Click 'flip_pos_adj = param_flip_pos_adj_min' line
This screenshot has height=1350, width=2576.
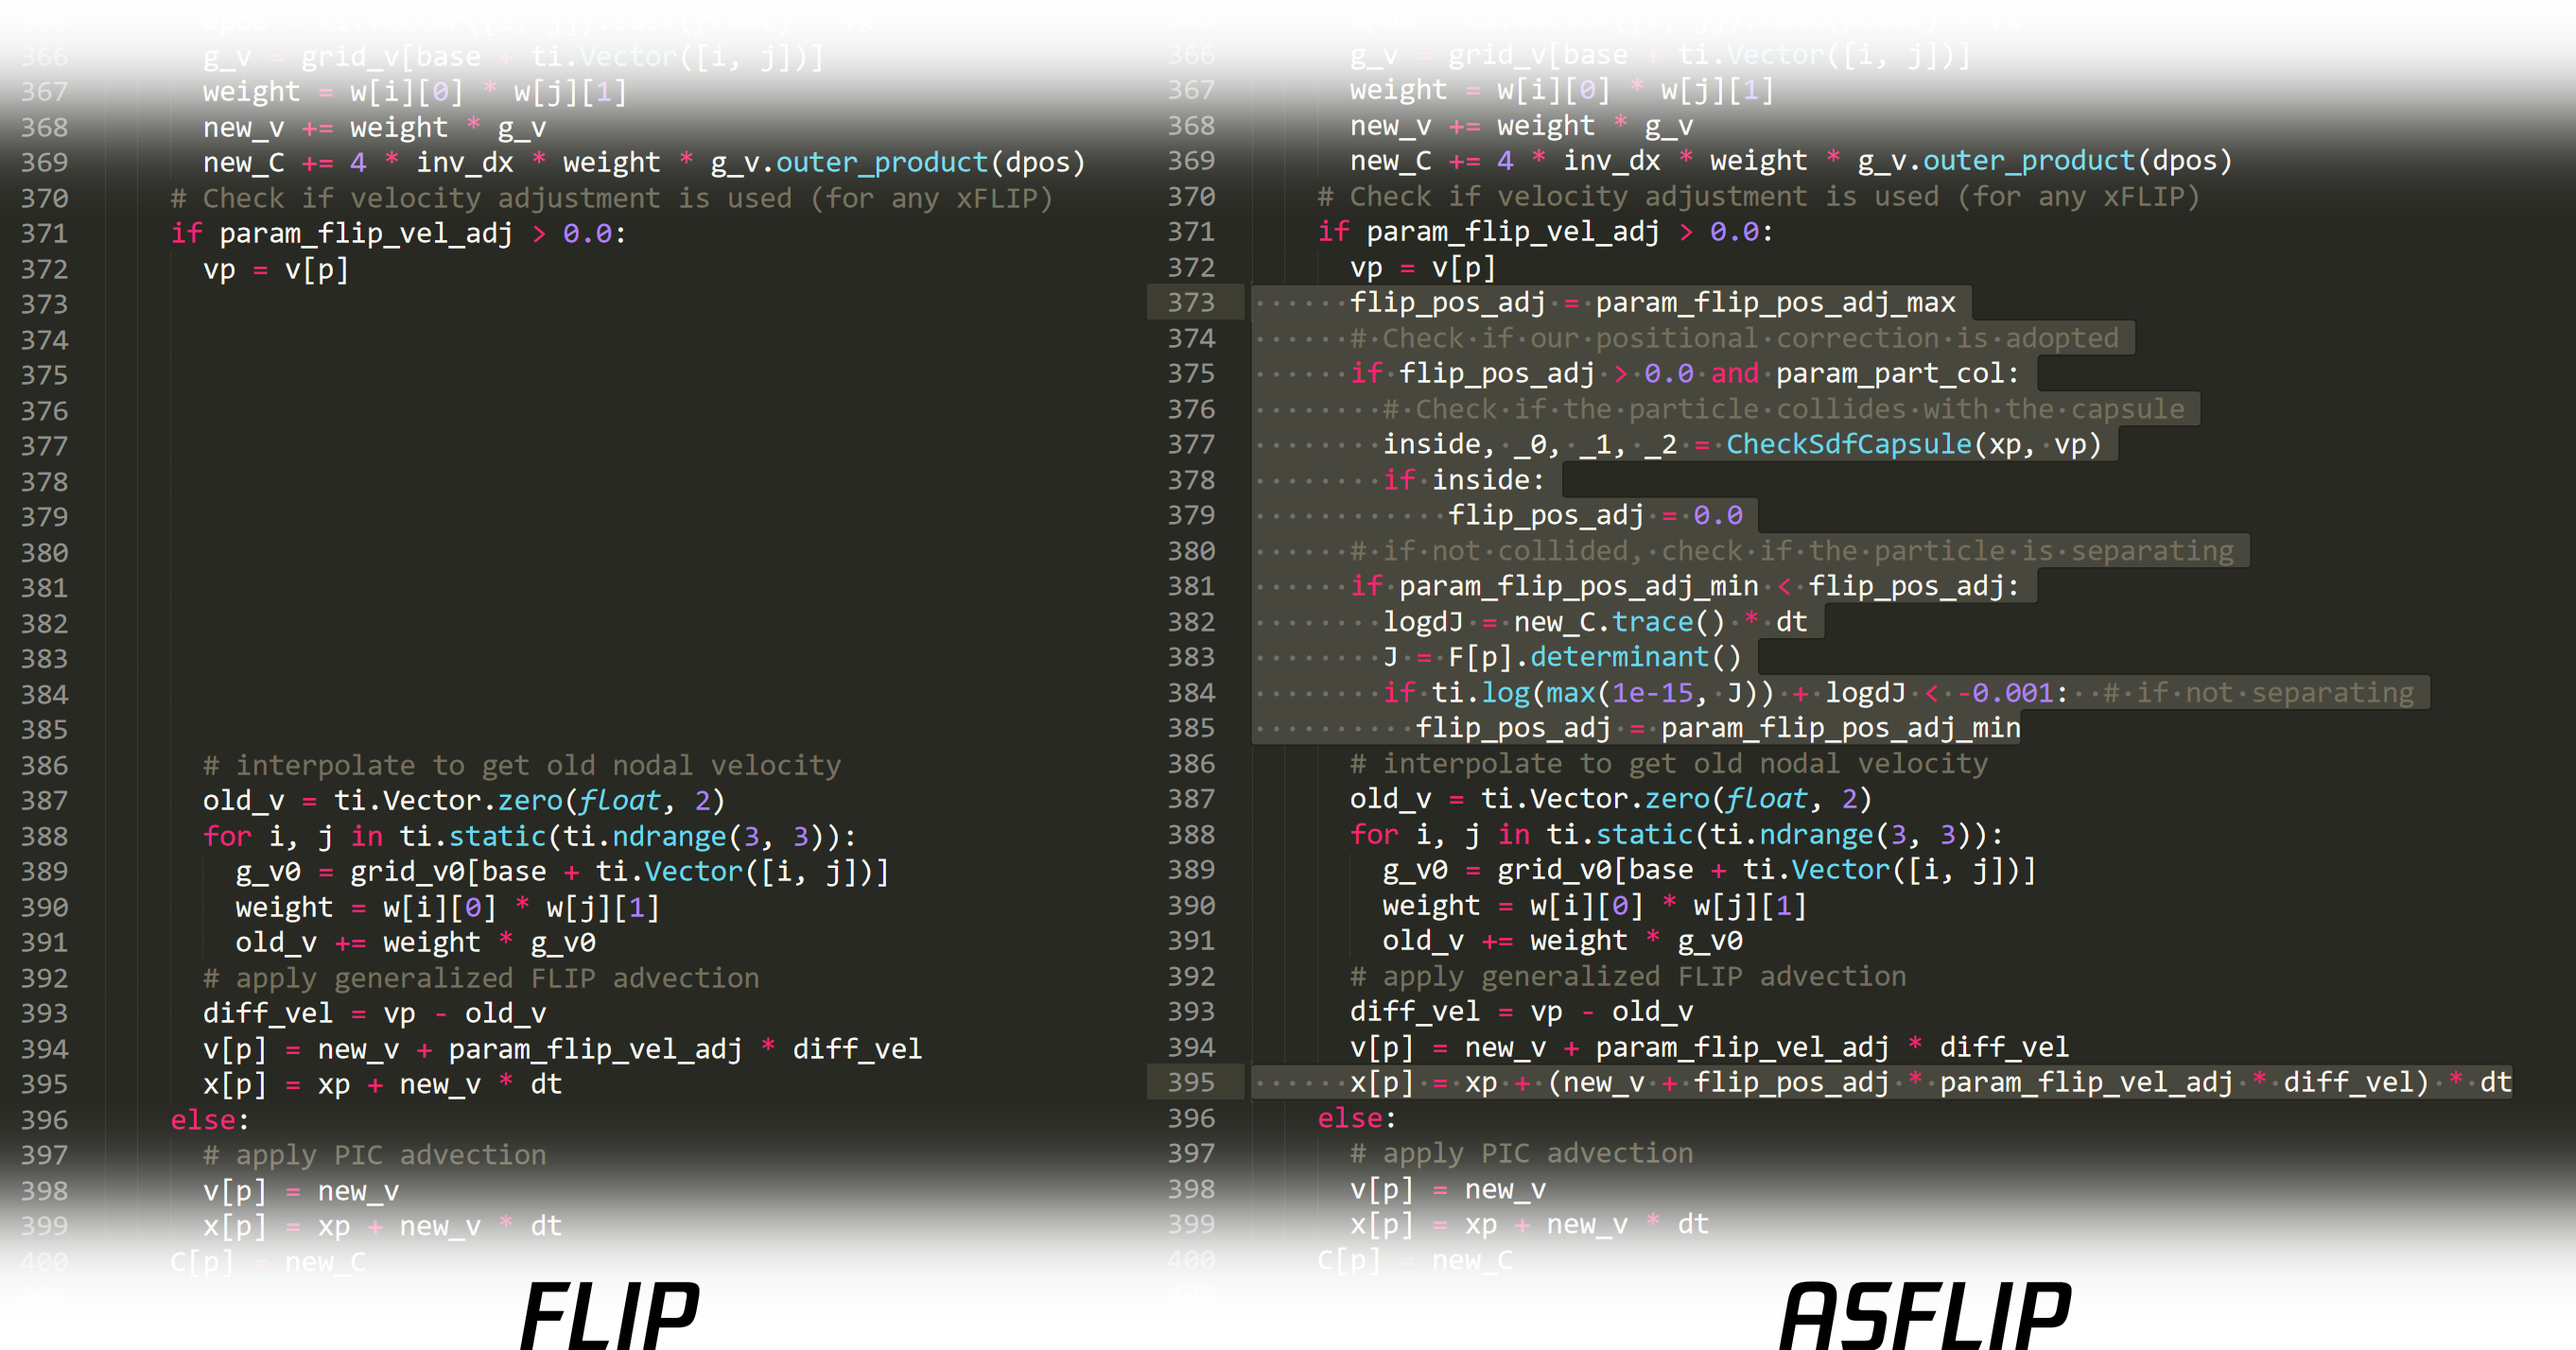click(x=1718, y=728)
